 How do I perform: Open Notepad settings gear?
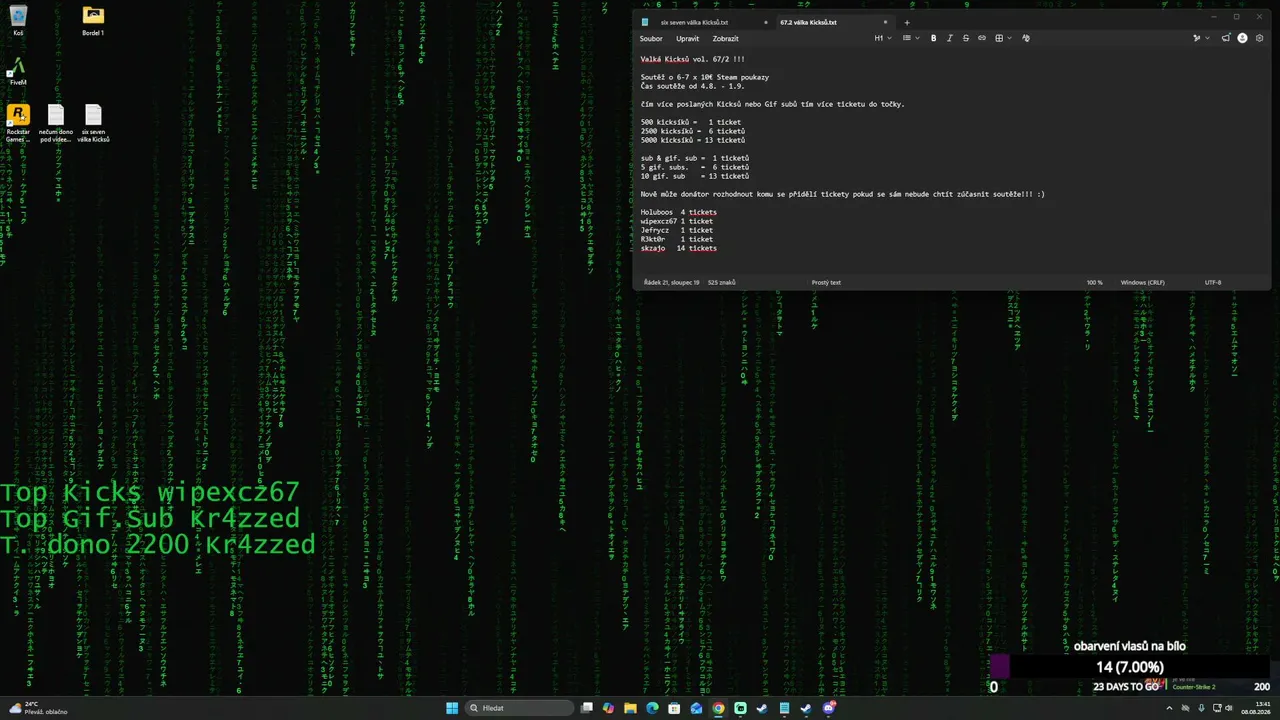click(x=1259, y=38)
